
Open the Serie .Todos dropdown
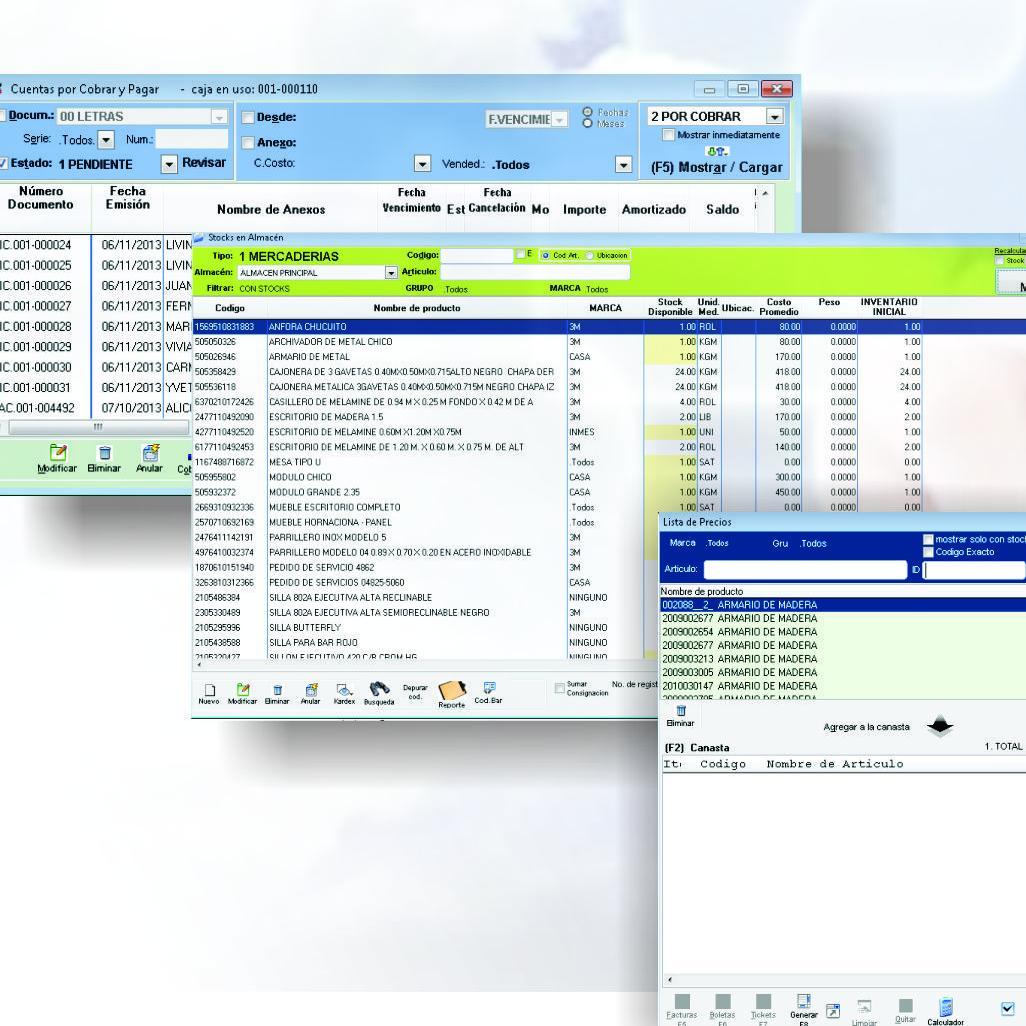[106, 139]
